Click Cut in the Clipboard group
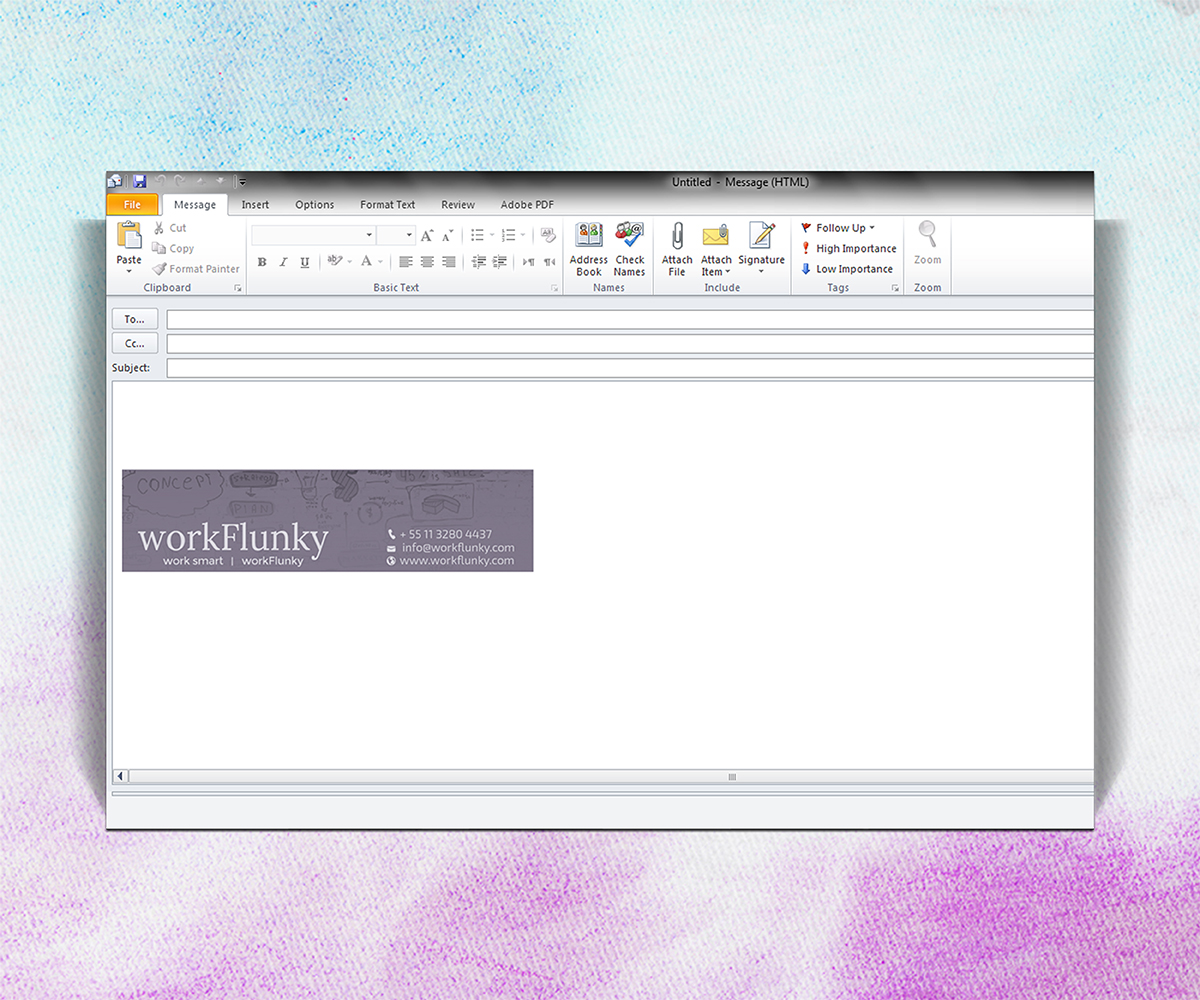The height and width of the screenshot is (1000, 1200). (170, 228)
